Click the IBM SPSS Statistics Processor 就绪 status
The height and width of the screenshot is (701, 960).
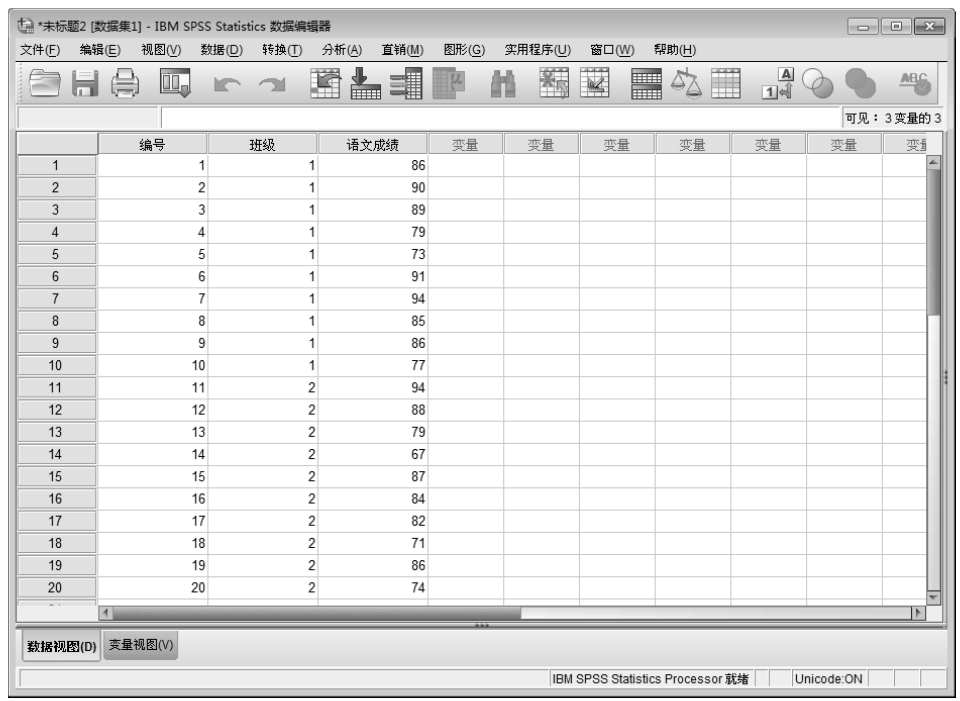(x=650, y=679)
